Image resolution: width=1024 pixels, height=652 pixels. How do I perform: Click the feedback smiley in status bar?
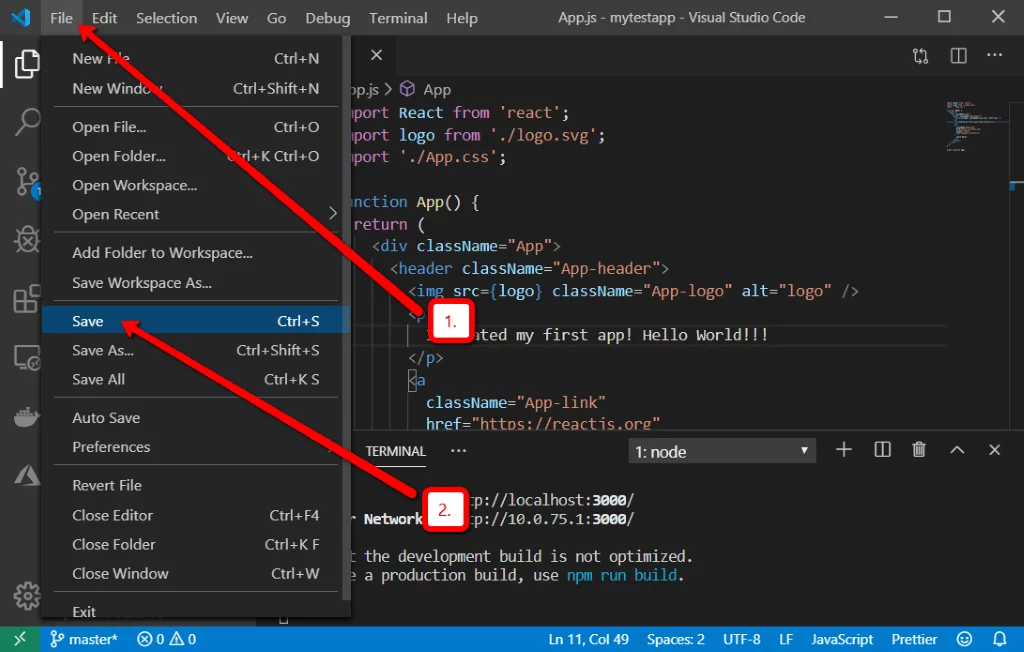pos(964,639)
